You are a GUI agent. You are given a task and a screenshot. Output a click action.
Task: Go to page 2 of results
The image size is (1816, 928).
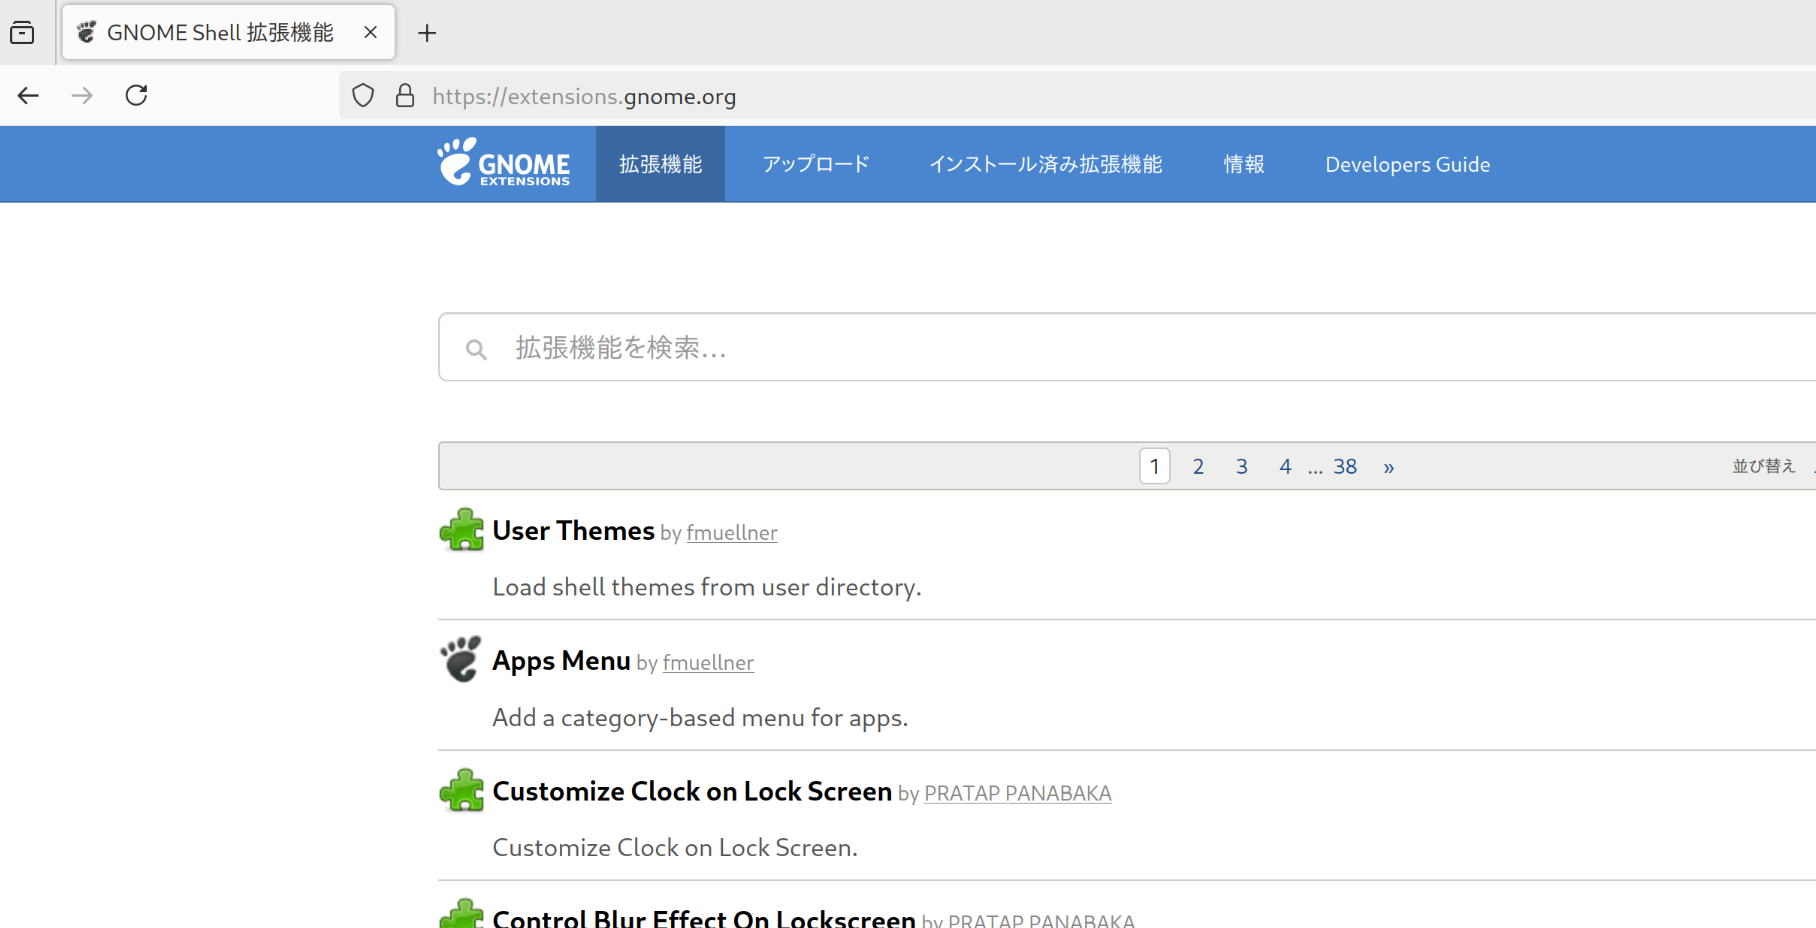pyautogui.click(x=1198, y=467)
